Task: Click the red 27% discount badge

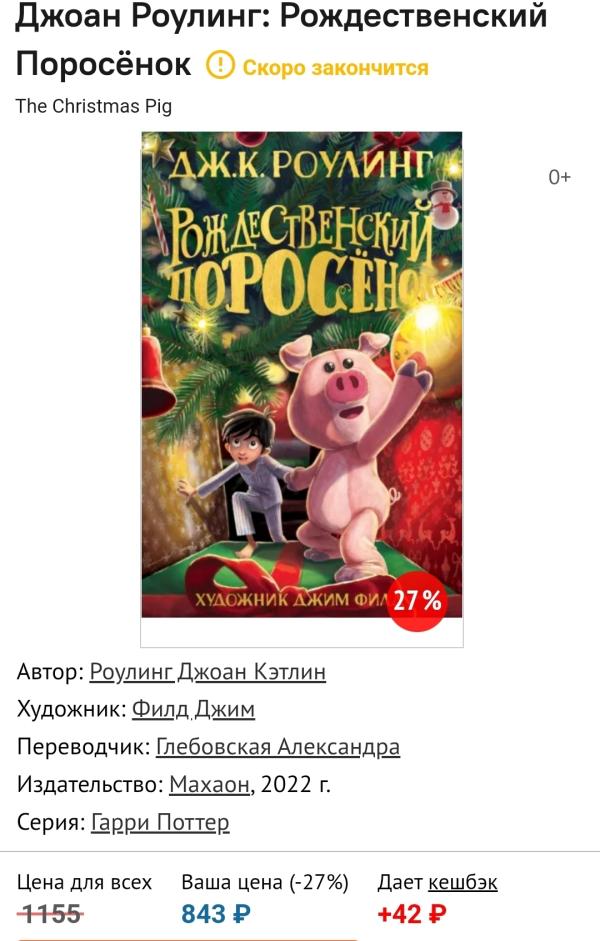Action: point(418,601)
